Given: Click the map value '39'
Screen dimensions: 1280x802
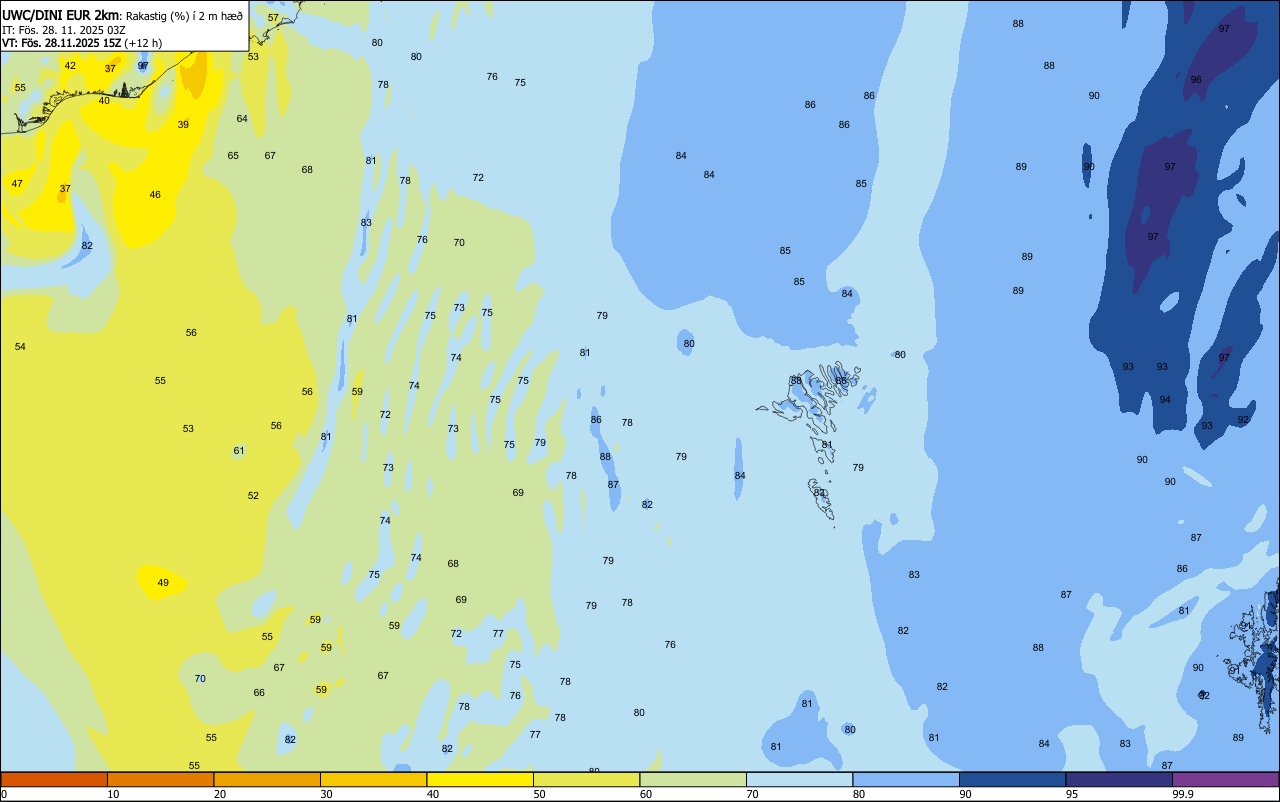Looking at the screenshot, I should click(183, 125).
